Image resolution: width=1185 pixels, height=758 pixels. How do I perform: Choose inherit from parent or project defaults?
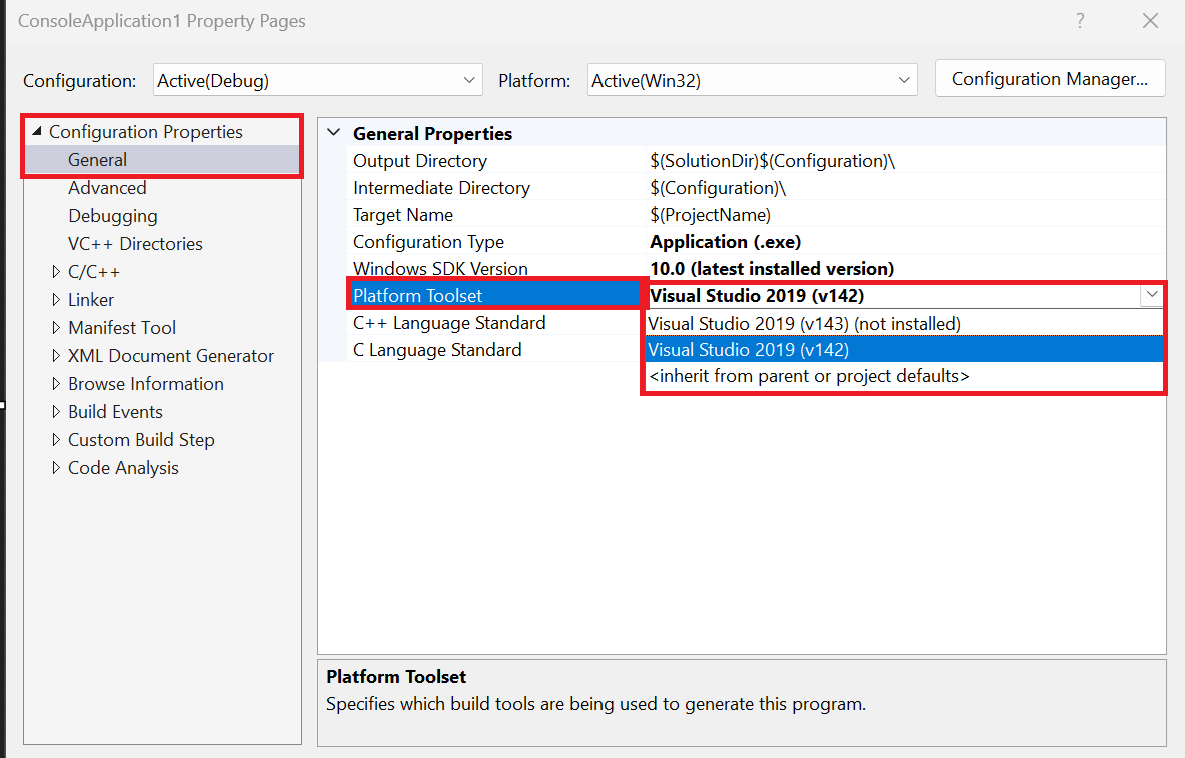pos(904,376)
